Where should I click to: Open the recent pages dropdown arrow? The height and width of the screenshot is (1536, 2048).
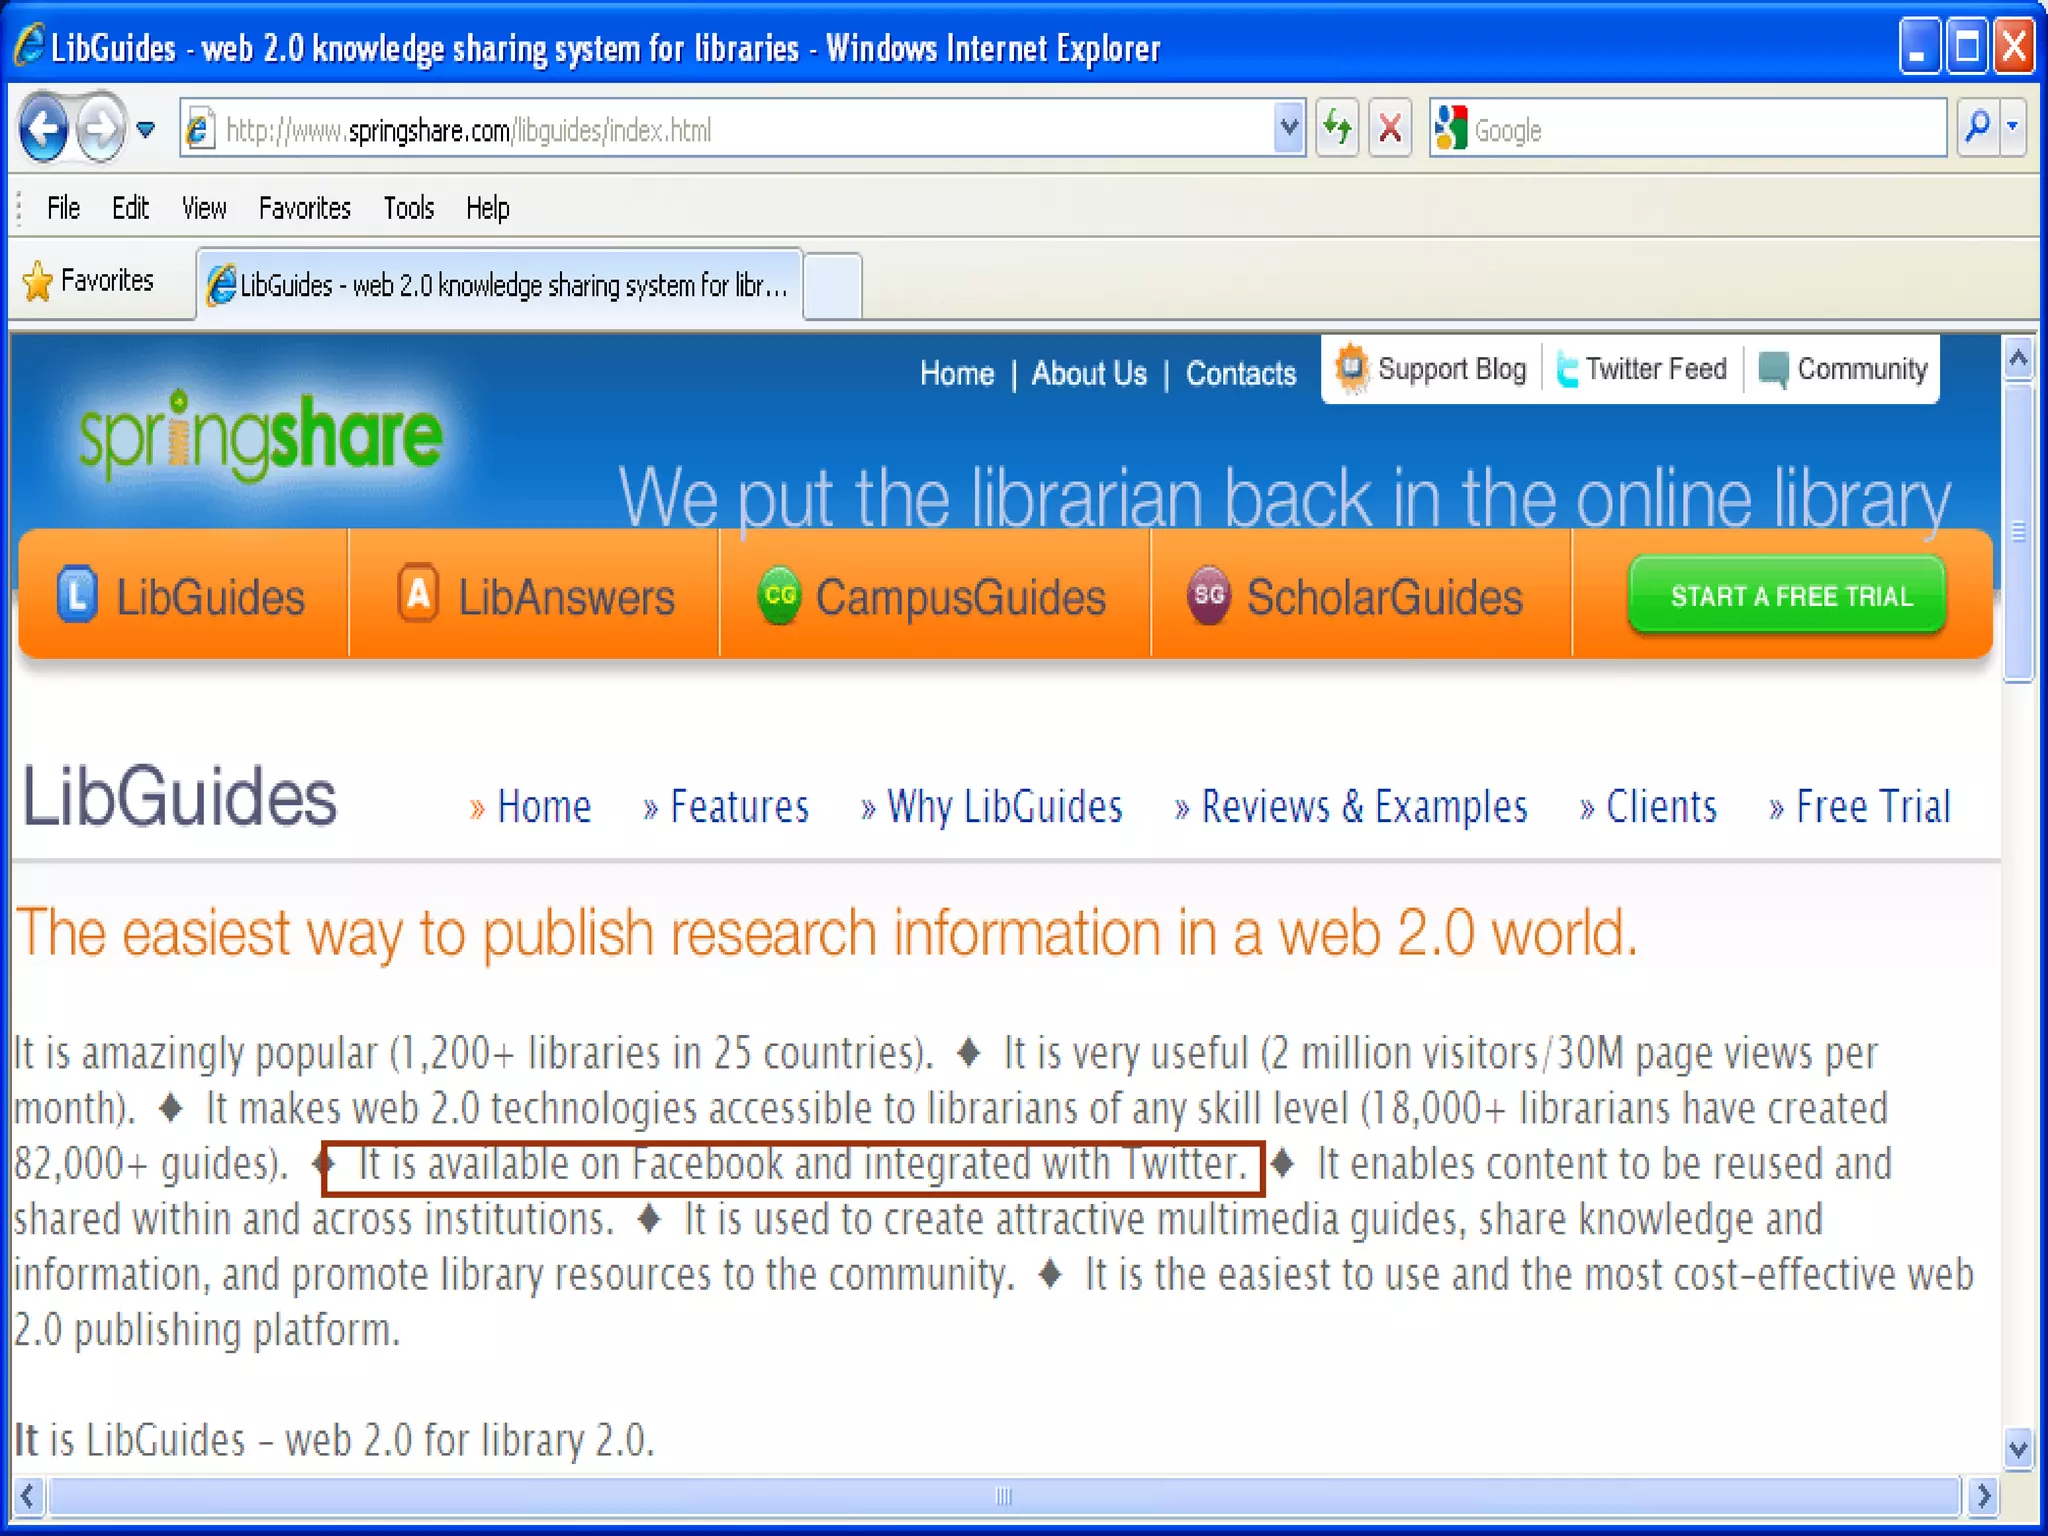146,130
